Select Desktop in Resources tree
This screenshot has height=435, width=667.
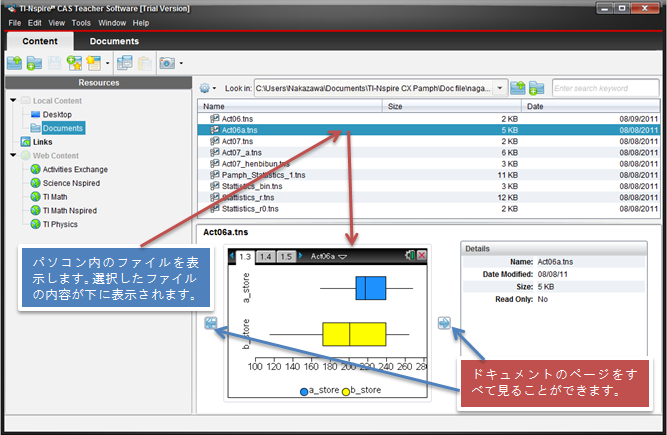tap(57, 114)
